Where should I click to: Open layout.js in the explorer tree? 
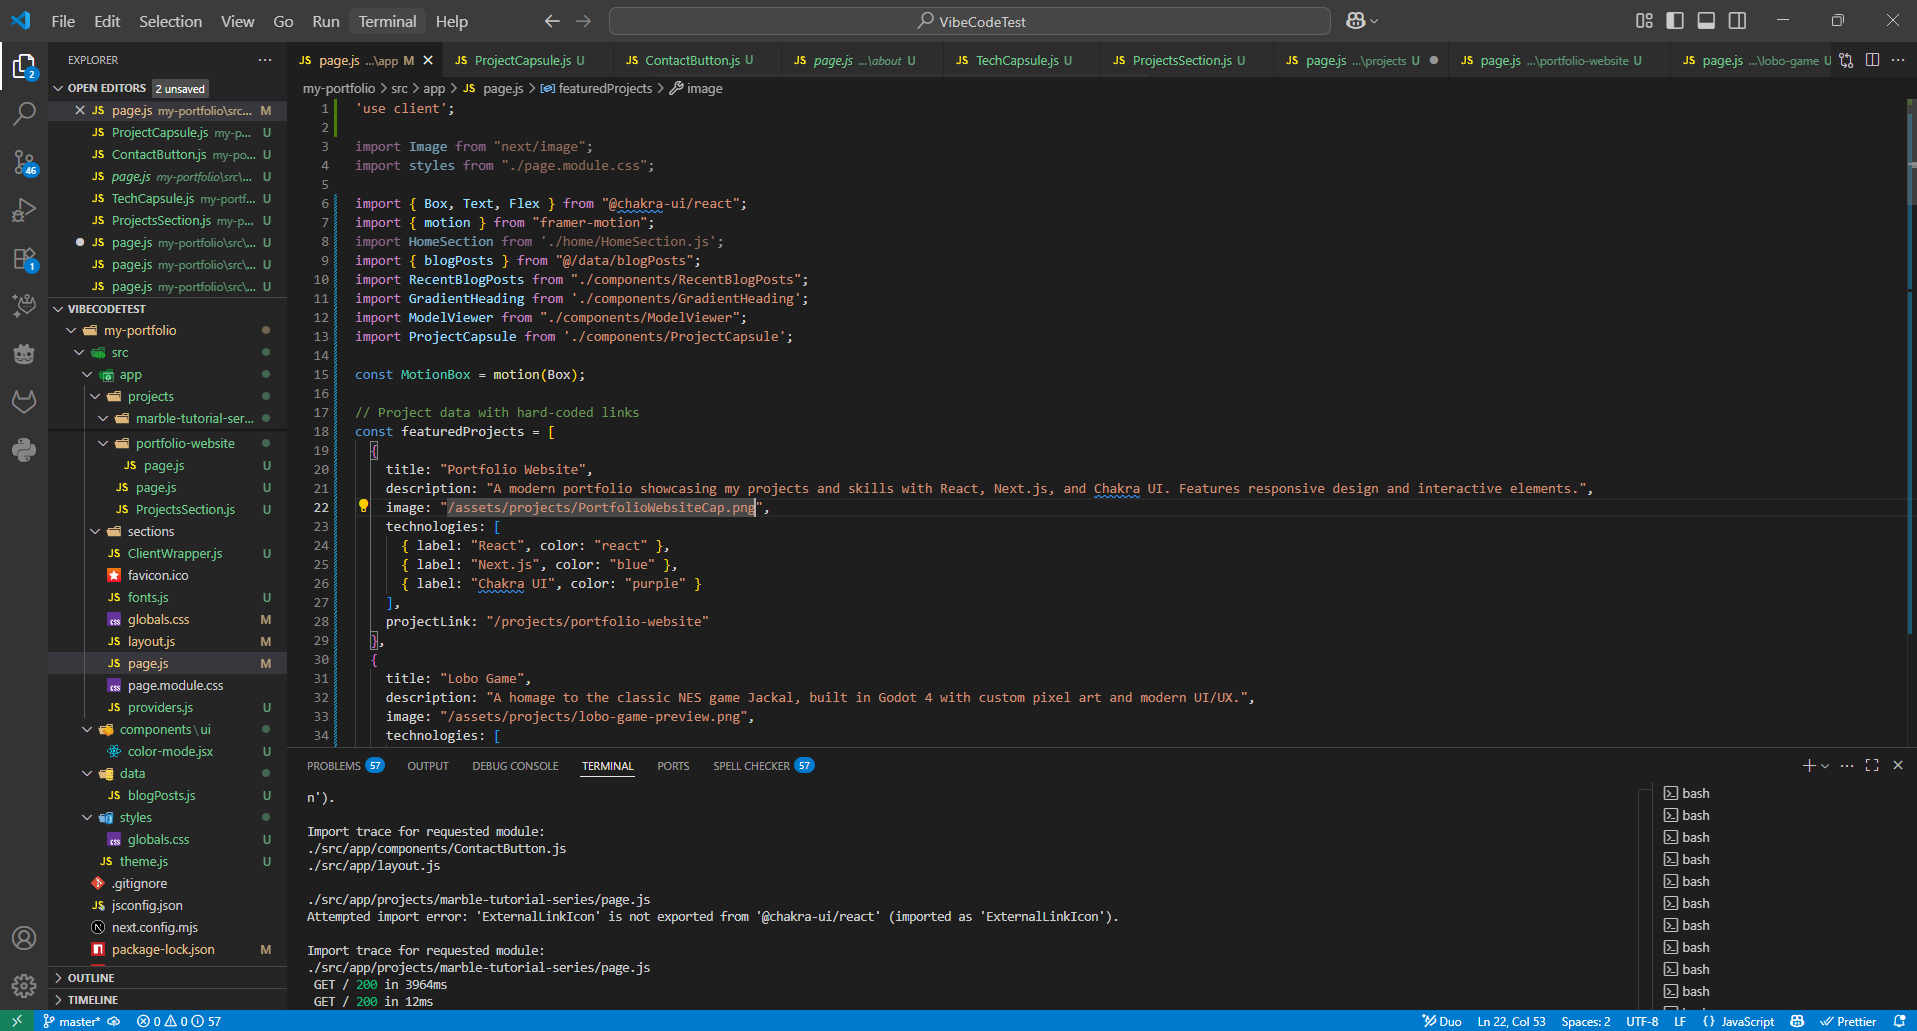[151, 641]
